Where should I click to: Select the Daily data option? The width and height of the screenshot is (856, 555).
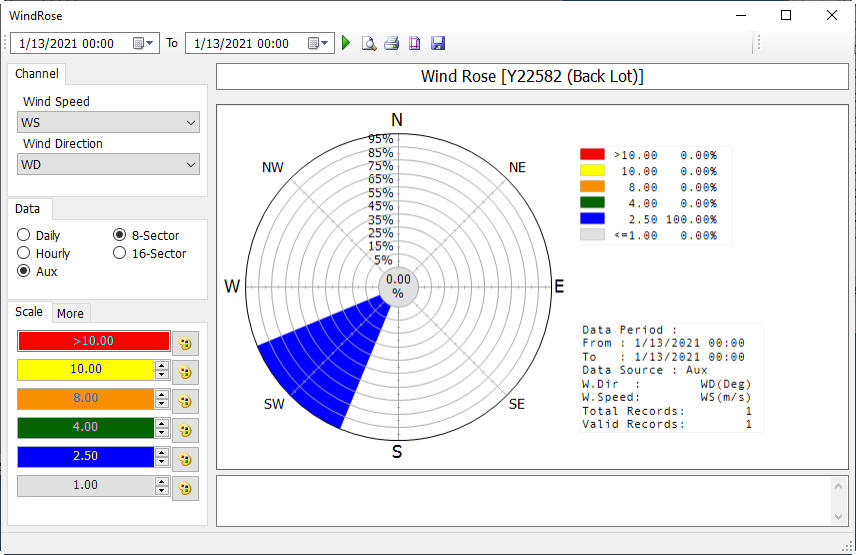pyautogui.click(x=24, y=235)
